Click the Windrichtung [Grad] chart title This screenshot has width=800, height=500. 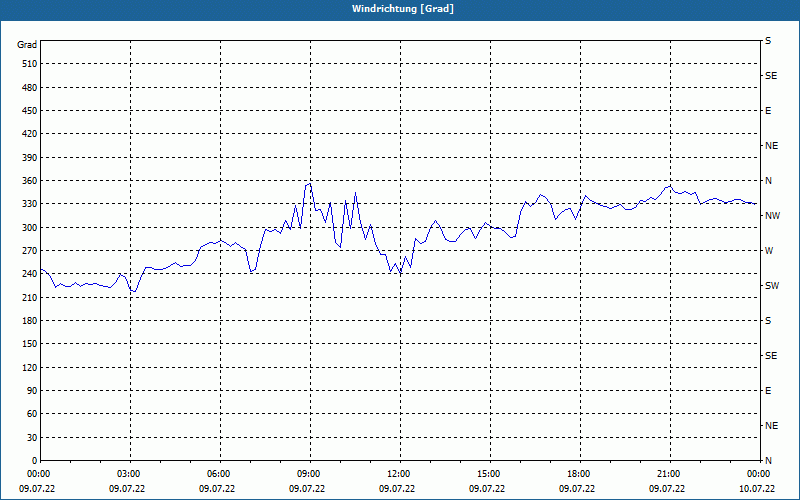click(403, 9)
